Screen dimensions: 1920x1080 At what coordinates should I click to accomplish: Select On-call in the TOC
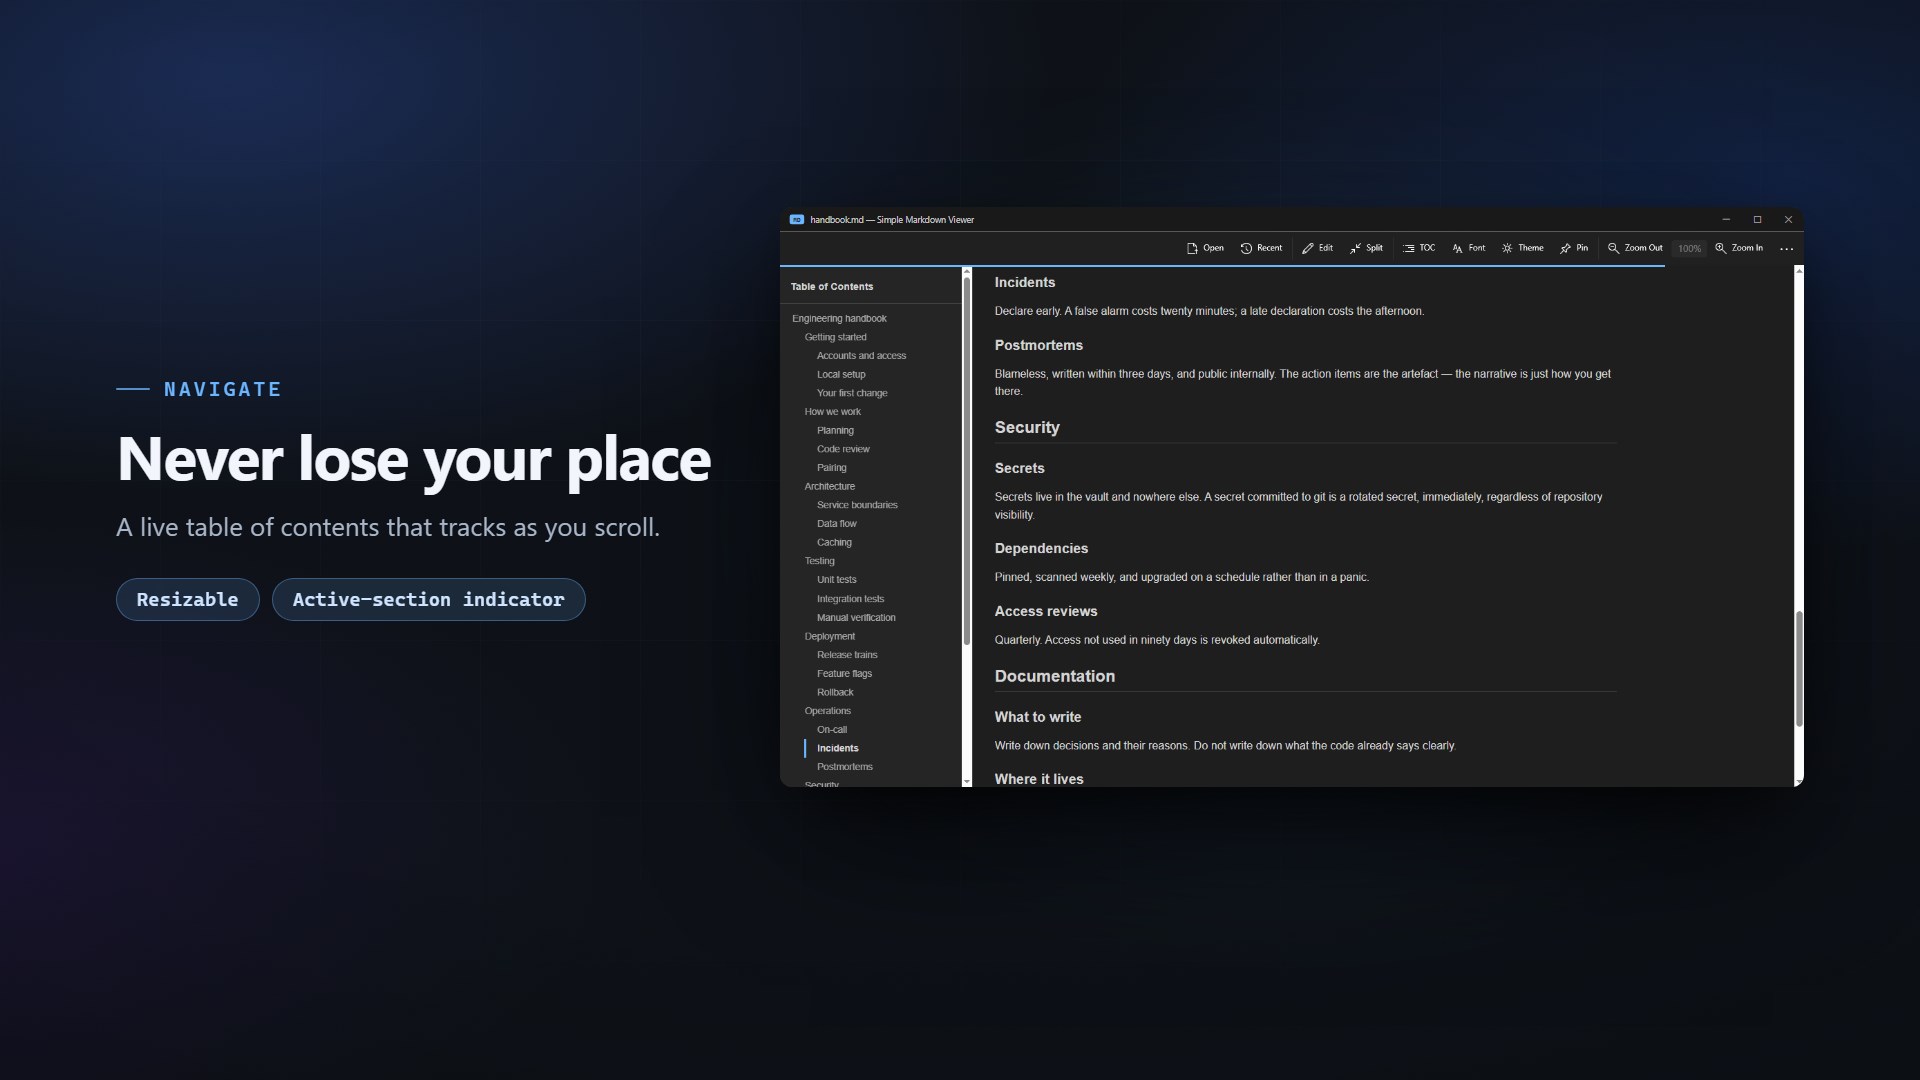click(831, 730)
